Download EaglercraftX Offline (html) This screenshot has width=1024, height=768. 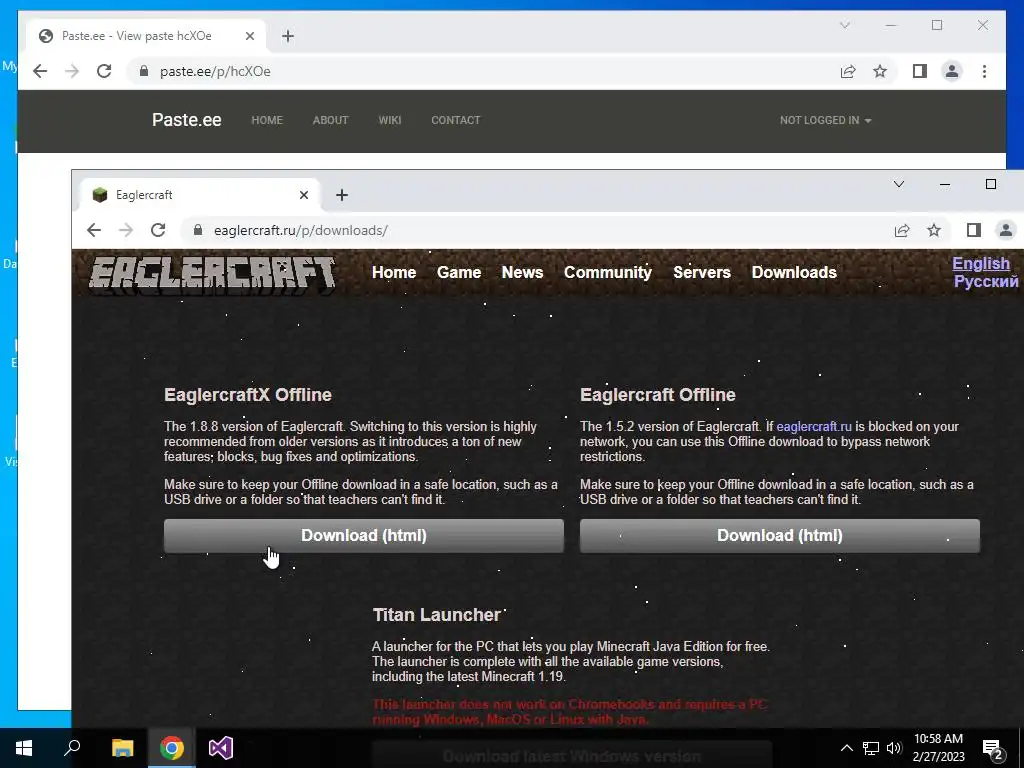coord(364,536)
